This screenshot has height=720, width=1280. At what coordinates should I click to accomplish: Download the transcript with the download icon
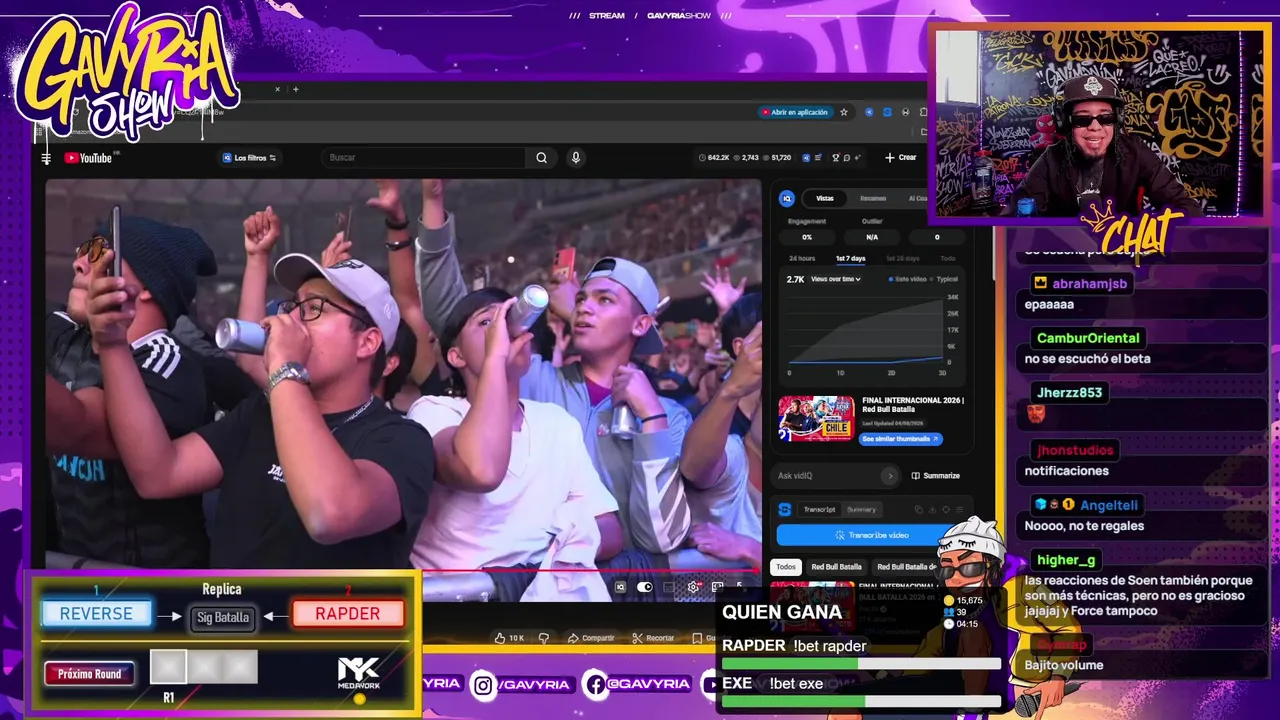(932, 510)
